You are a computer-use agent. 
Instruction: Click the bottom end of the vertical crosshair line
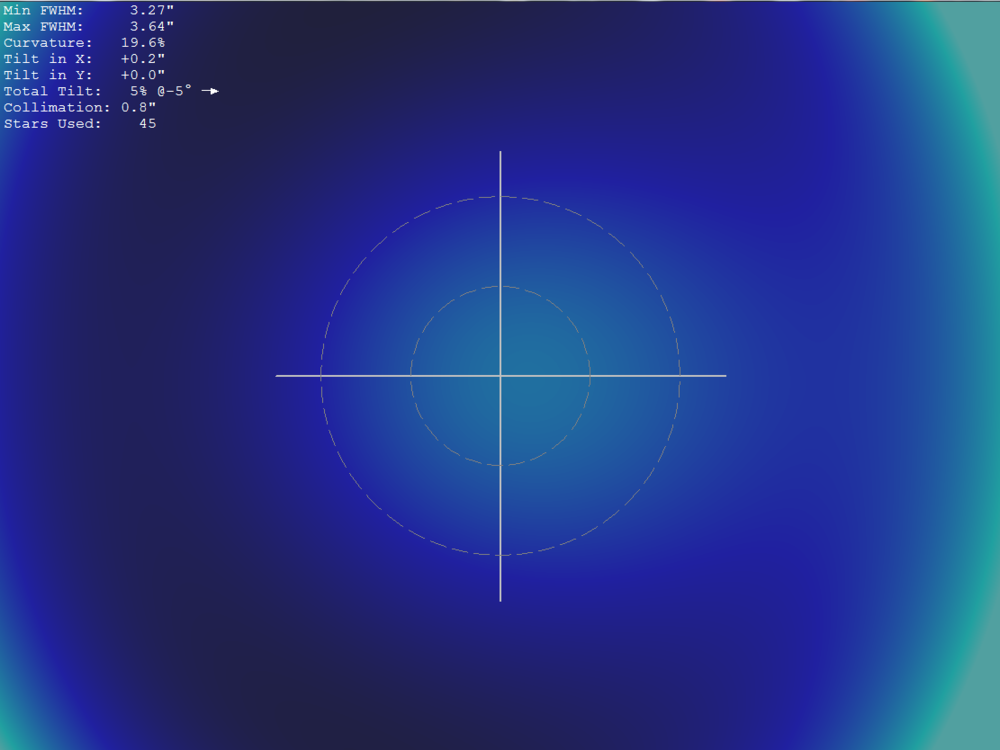(500, 599)
